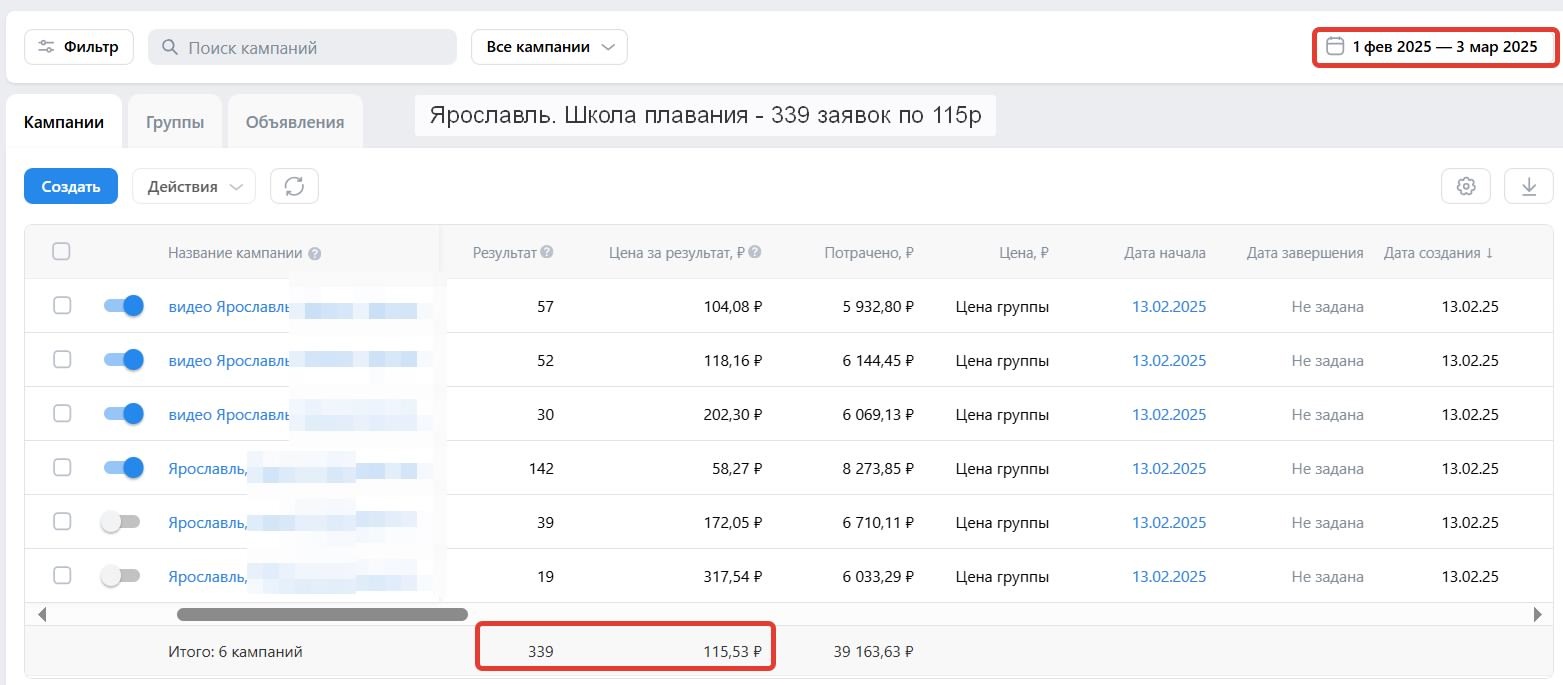This screenshot has height=685, width=1563.
Task: Click help icon next to Результат
Action: (547, 253)
